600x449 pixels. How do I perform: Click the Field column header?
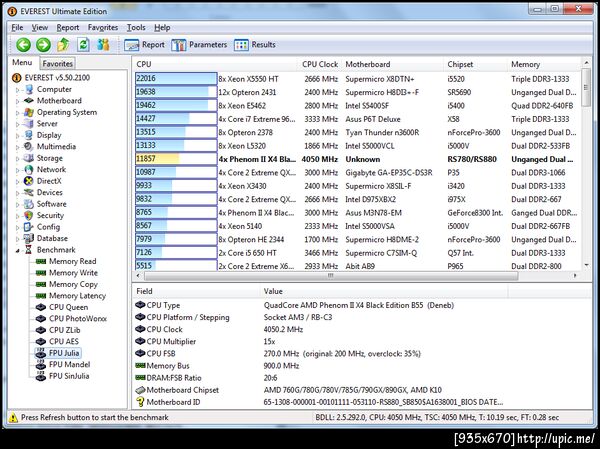[x=196, y=291]
